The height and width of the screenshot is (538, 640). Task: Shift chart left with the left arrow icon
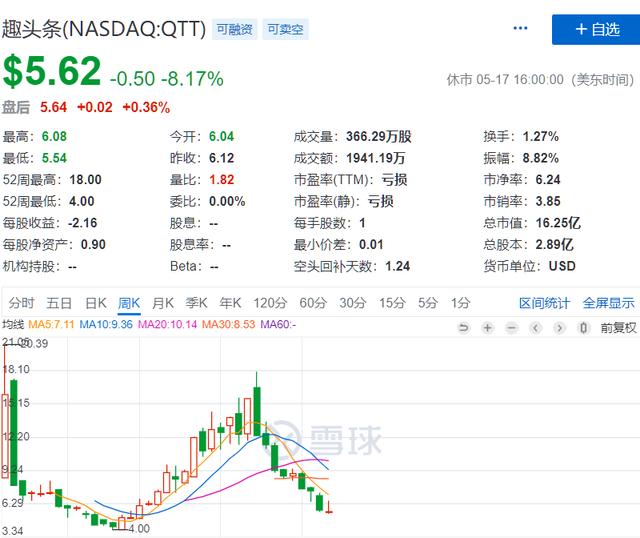536,328
